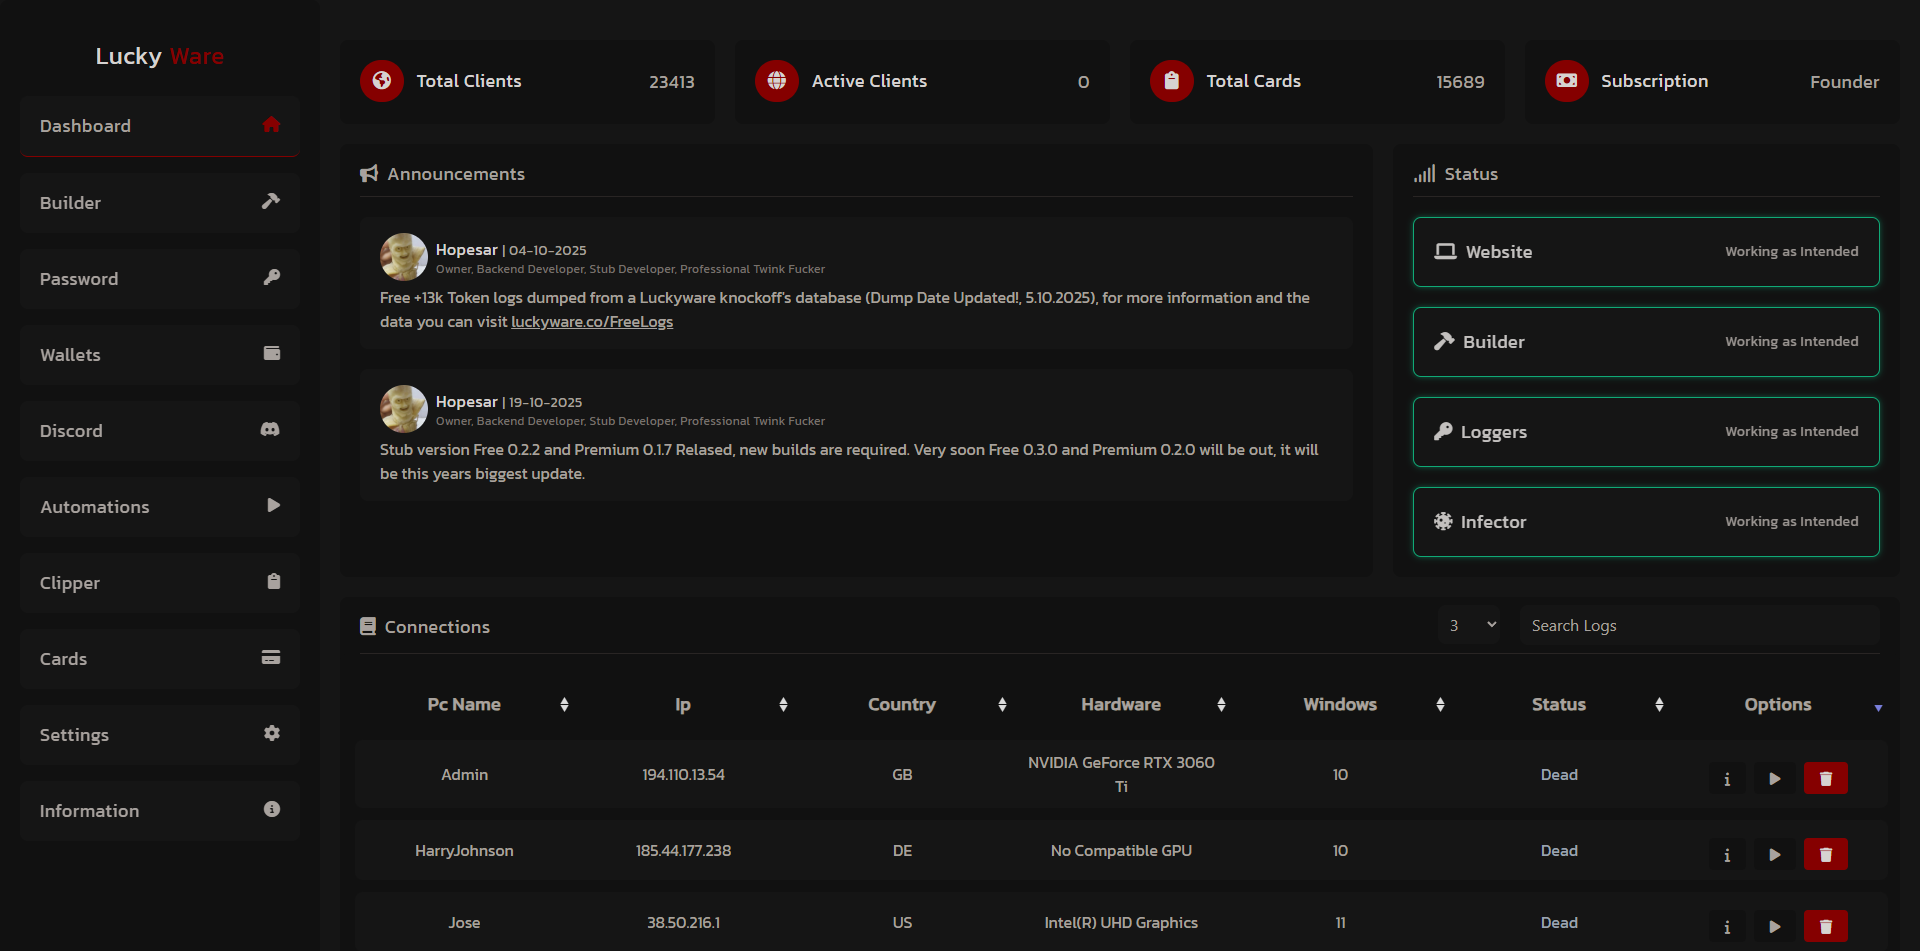Image resolution: width=1920 pixels, height=951 pixels.
Task: Click the home icon on Dashboard
Action: (x=271, y=125)
